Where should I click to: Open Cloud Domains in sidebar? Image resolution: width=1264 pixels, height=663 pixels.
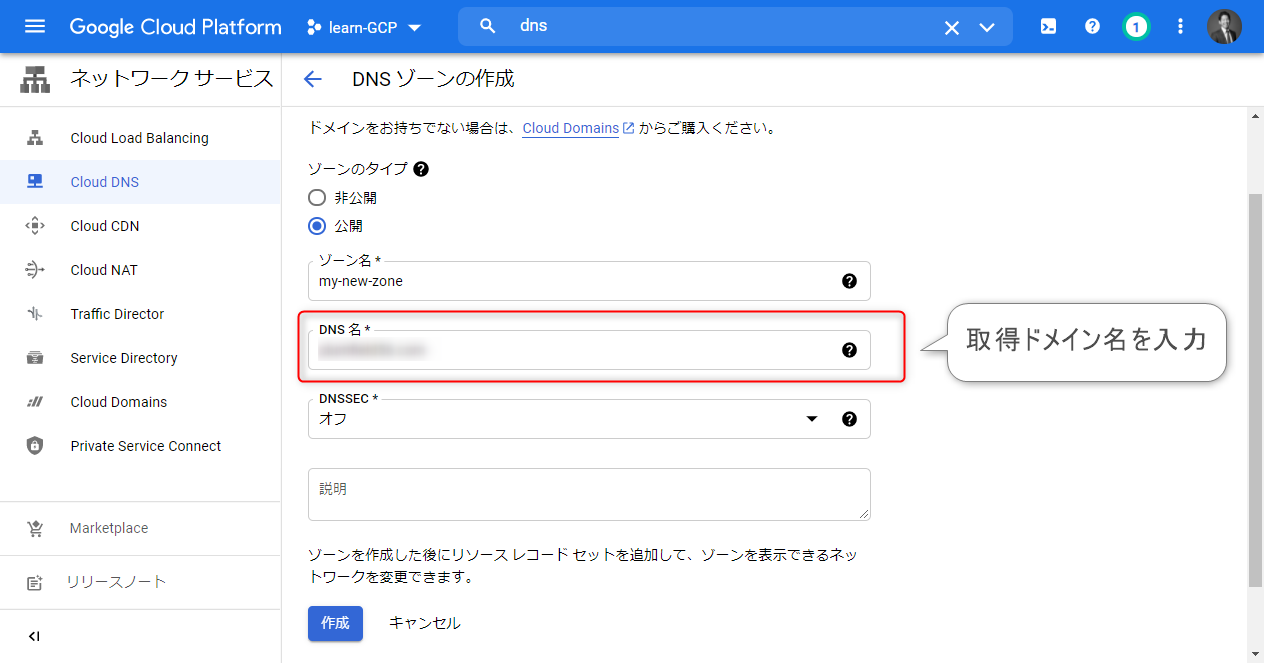(140, 402)
